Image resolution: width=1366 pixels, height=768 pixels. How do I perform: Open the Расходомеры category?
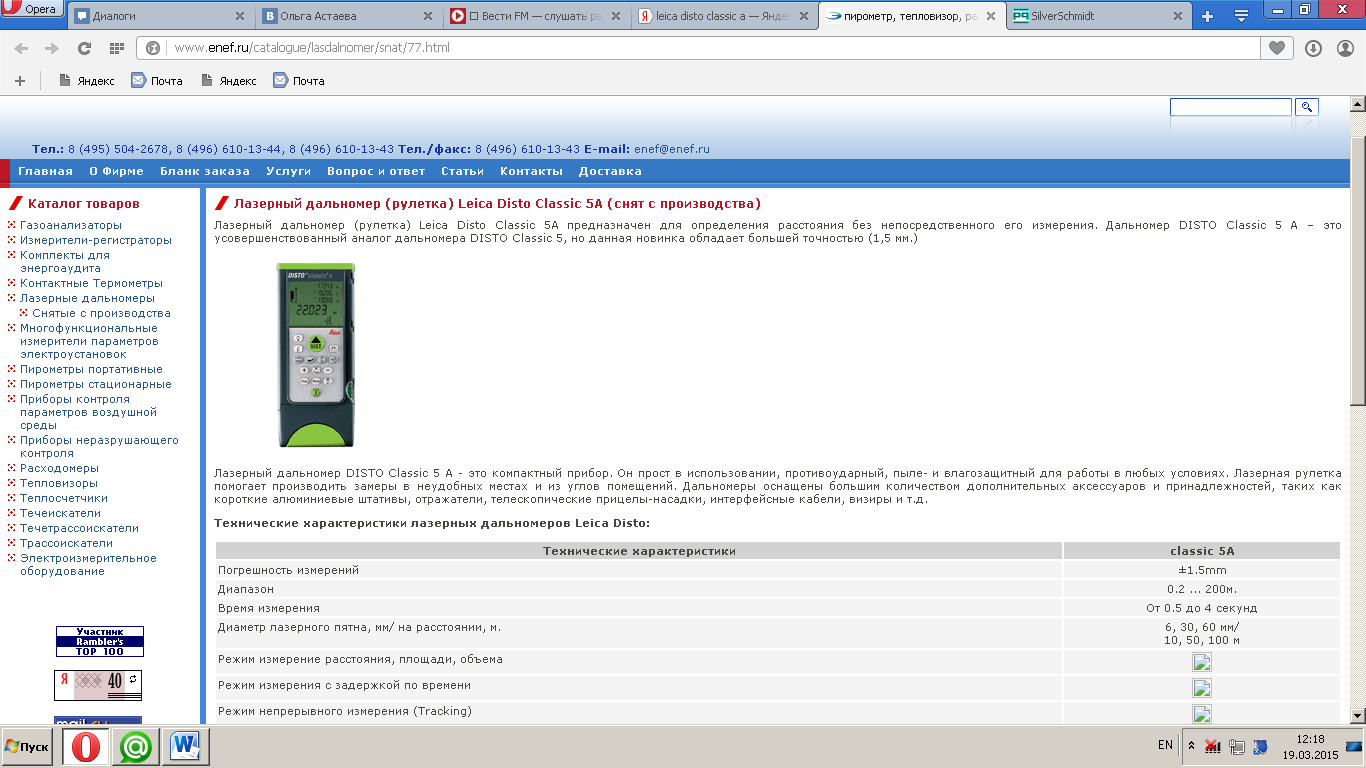pos(59,468)
